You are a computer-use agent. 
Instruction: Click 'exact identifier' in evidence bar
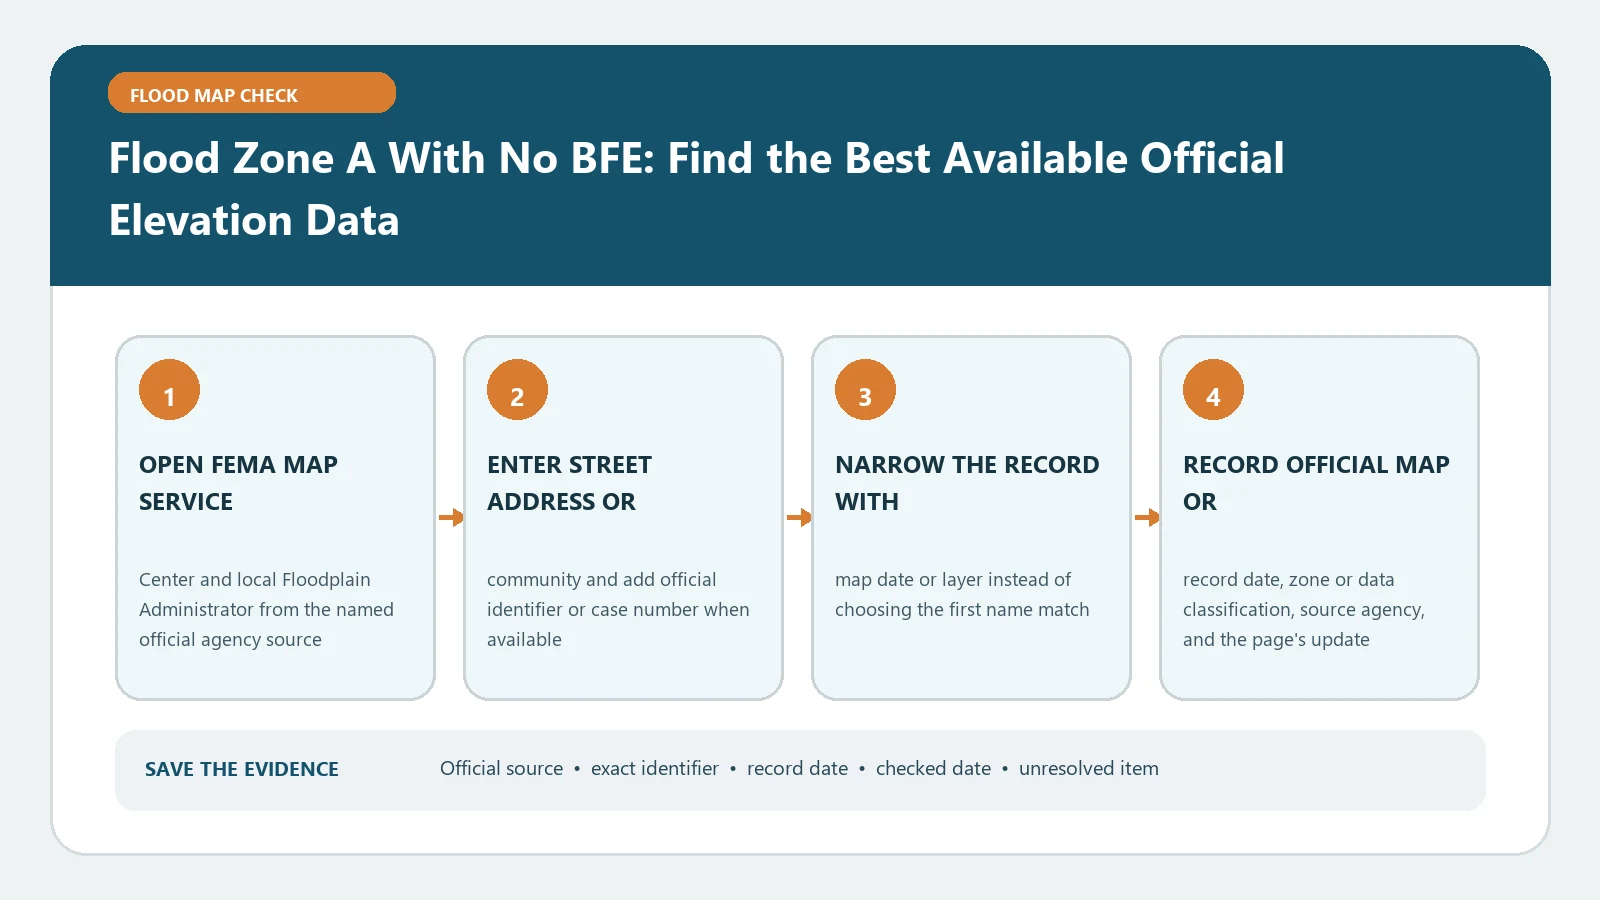tap(655, 769)
